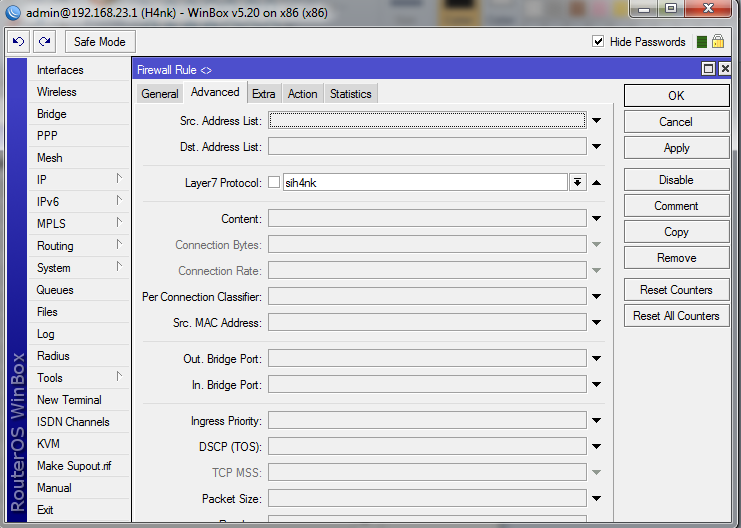Click the Cancel button
Viewport: 741px width, 528px height.
676,121
